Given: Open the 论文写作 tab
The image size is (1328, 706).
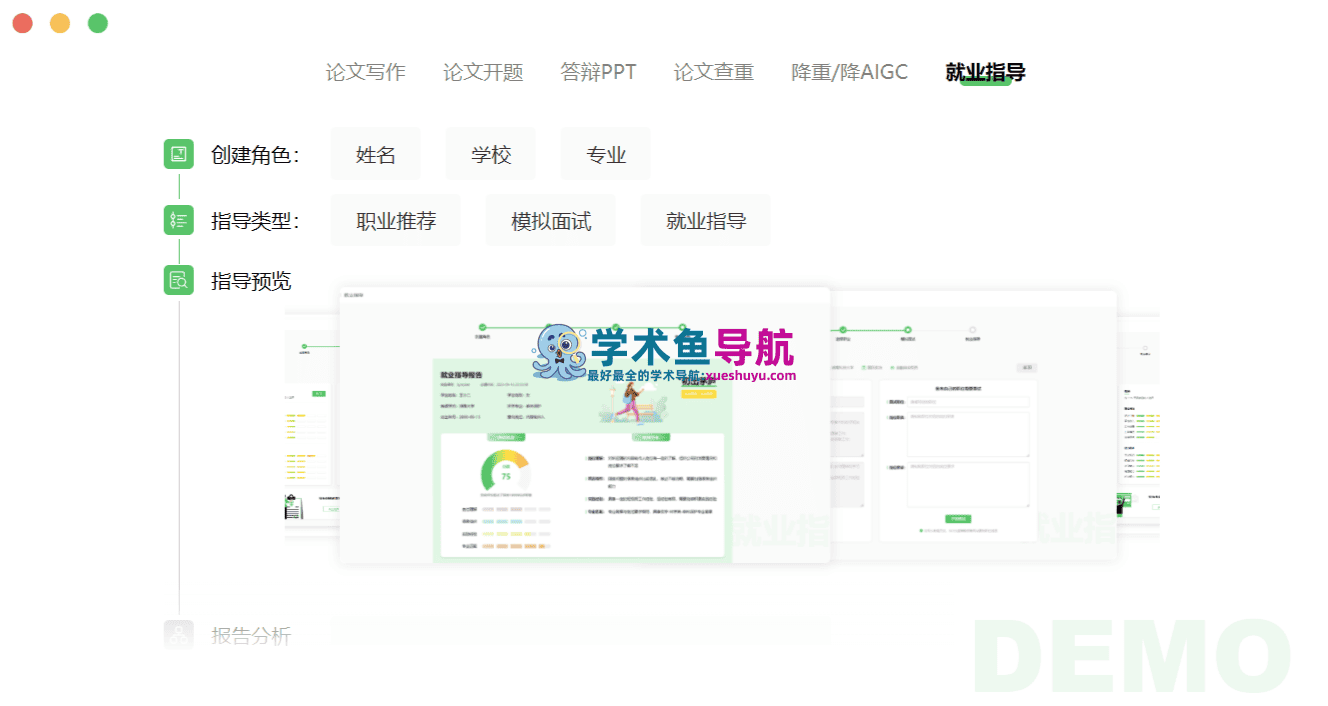Looking at the screenshot, I should click(x=365, y=72).
